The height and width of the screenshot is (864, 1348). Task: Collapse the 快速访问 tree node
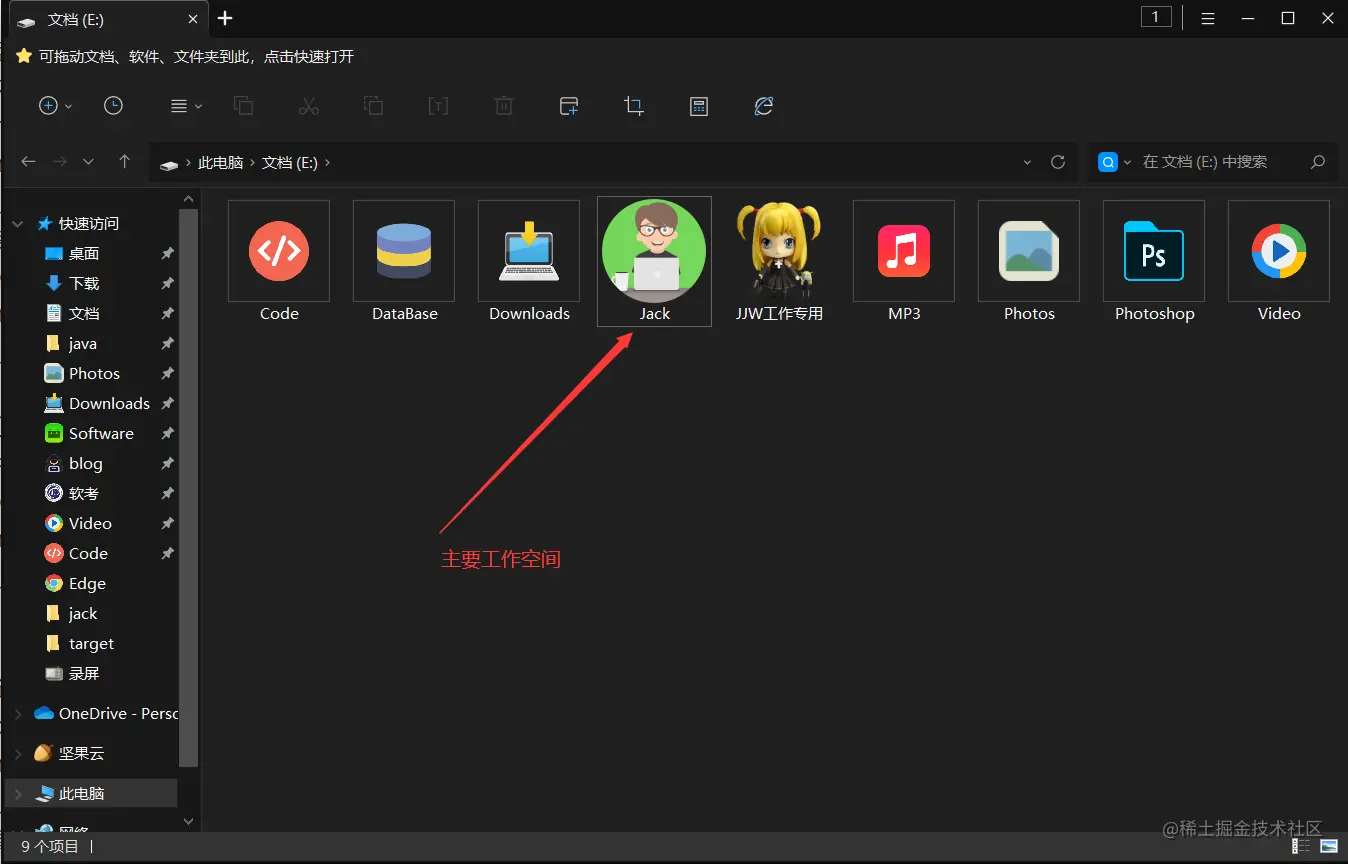[x=18, y=224]
